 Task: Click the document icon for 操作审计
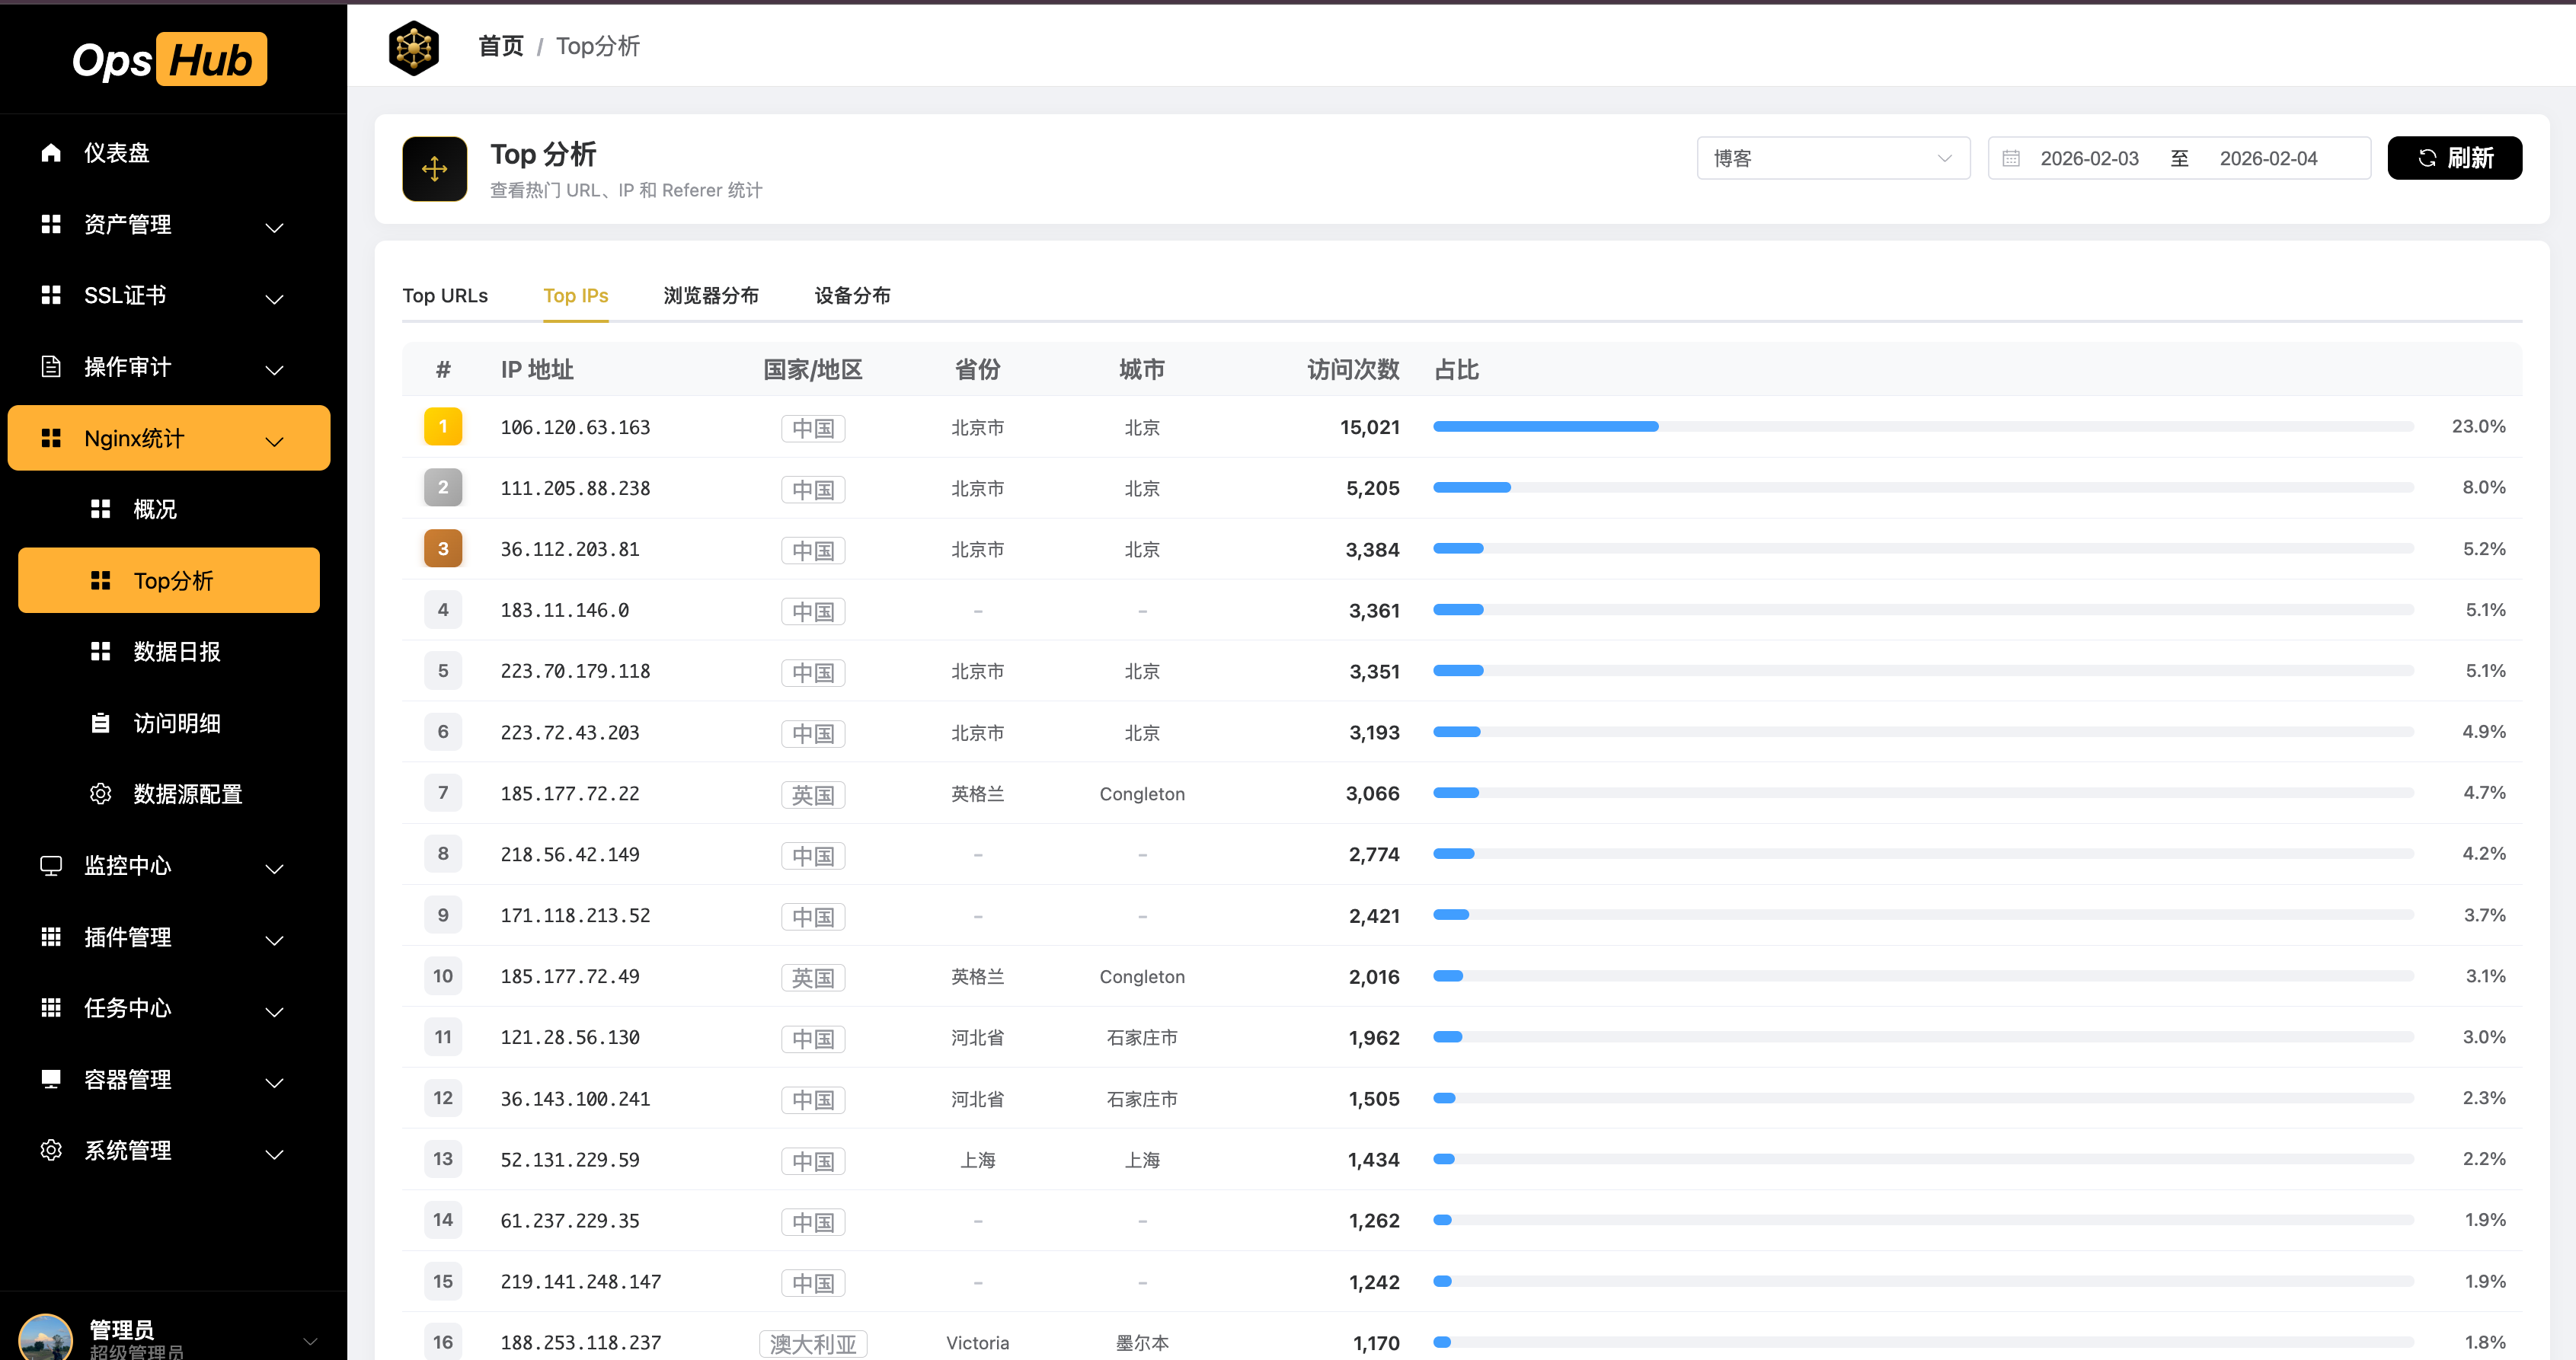coord(51,366)
